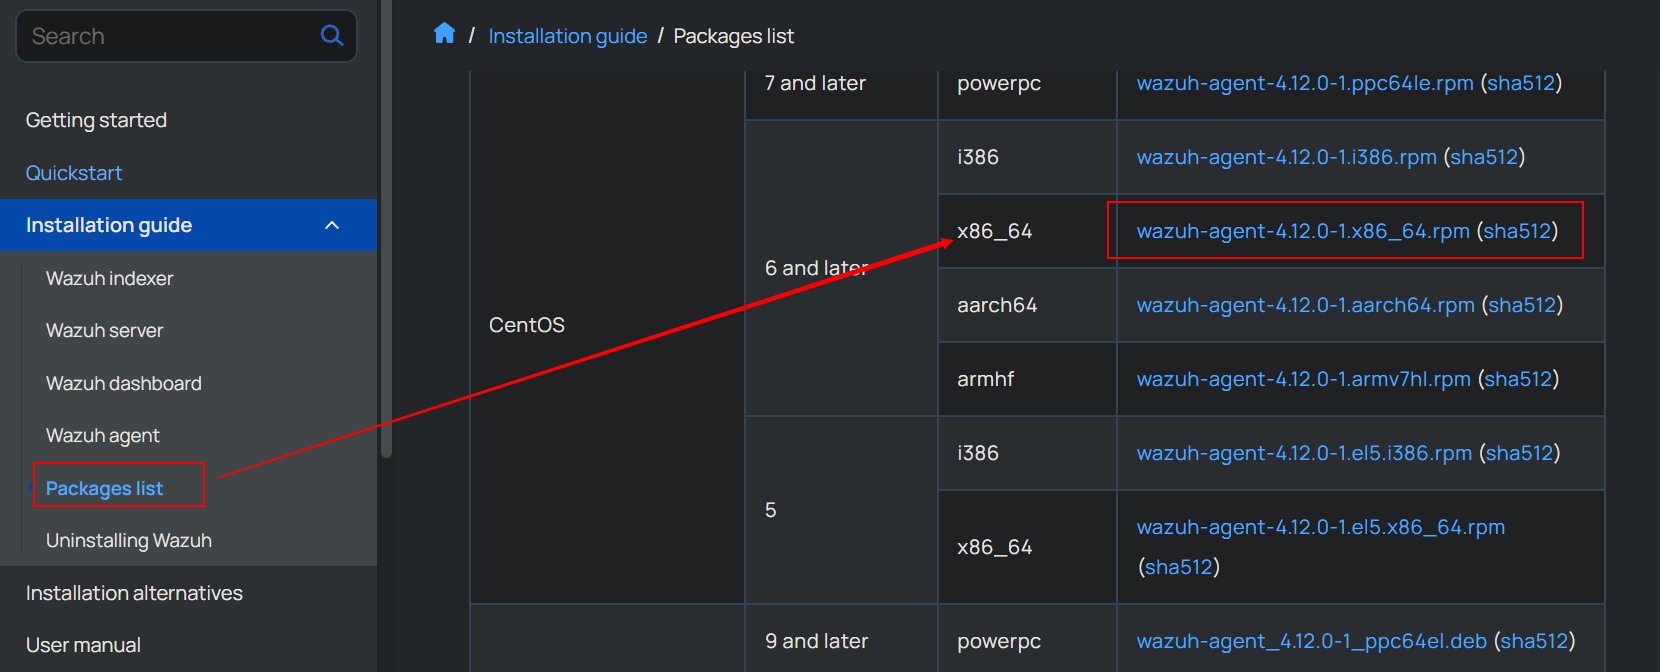Download wazuh-agent-4.12.0-1.i386.rpm package

(x=1286, y=157)
